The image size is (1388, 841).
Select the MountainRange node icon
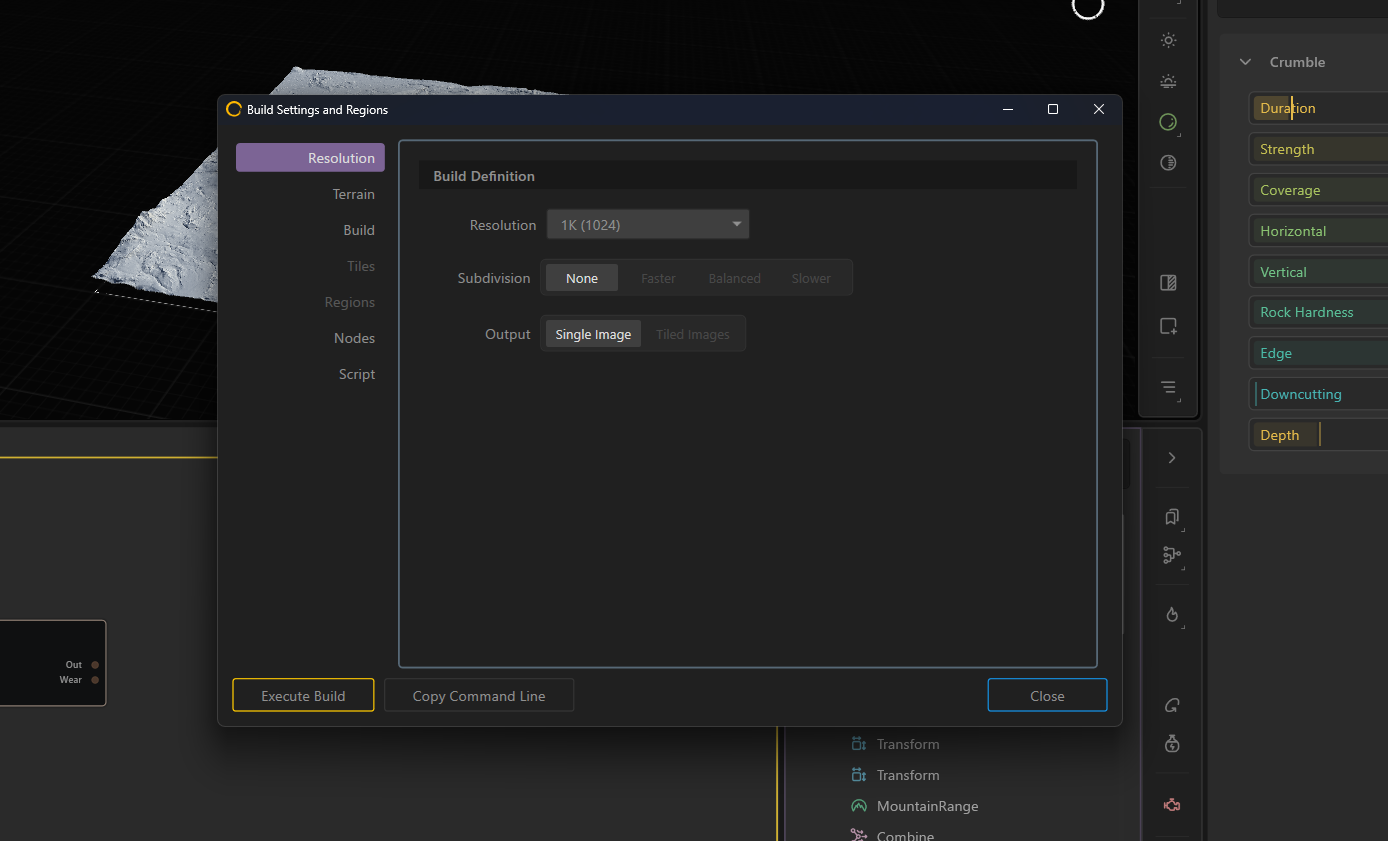[x=858, y=806]
